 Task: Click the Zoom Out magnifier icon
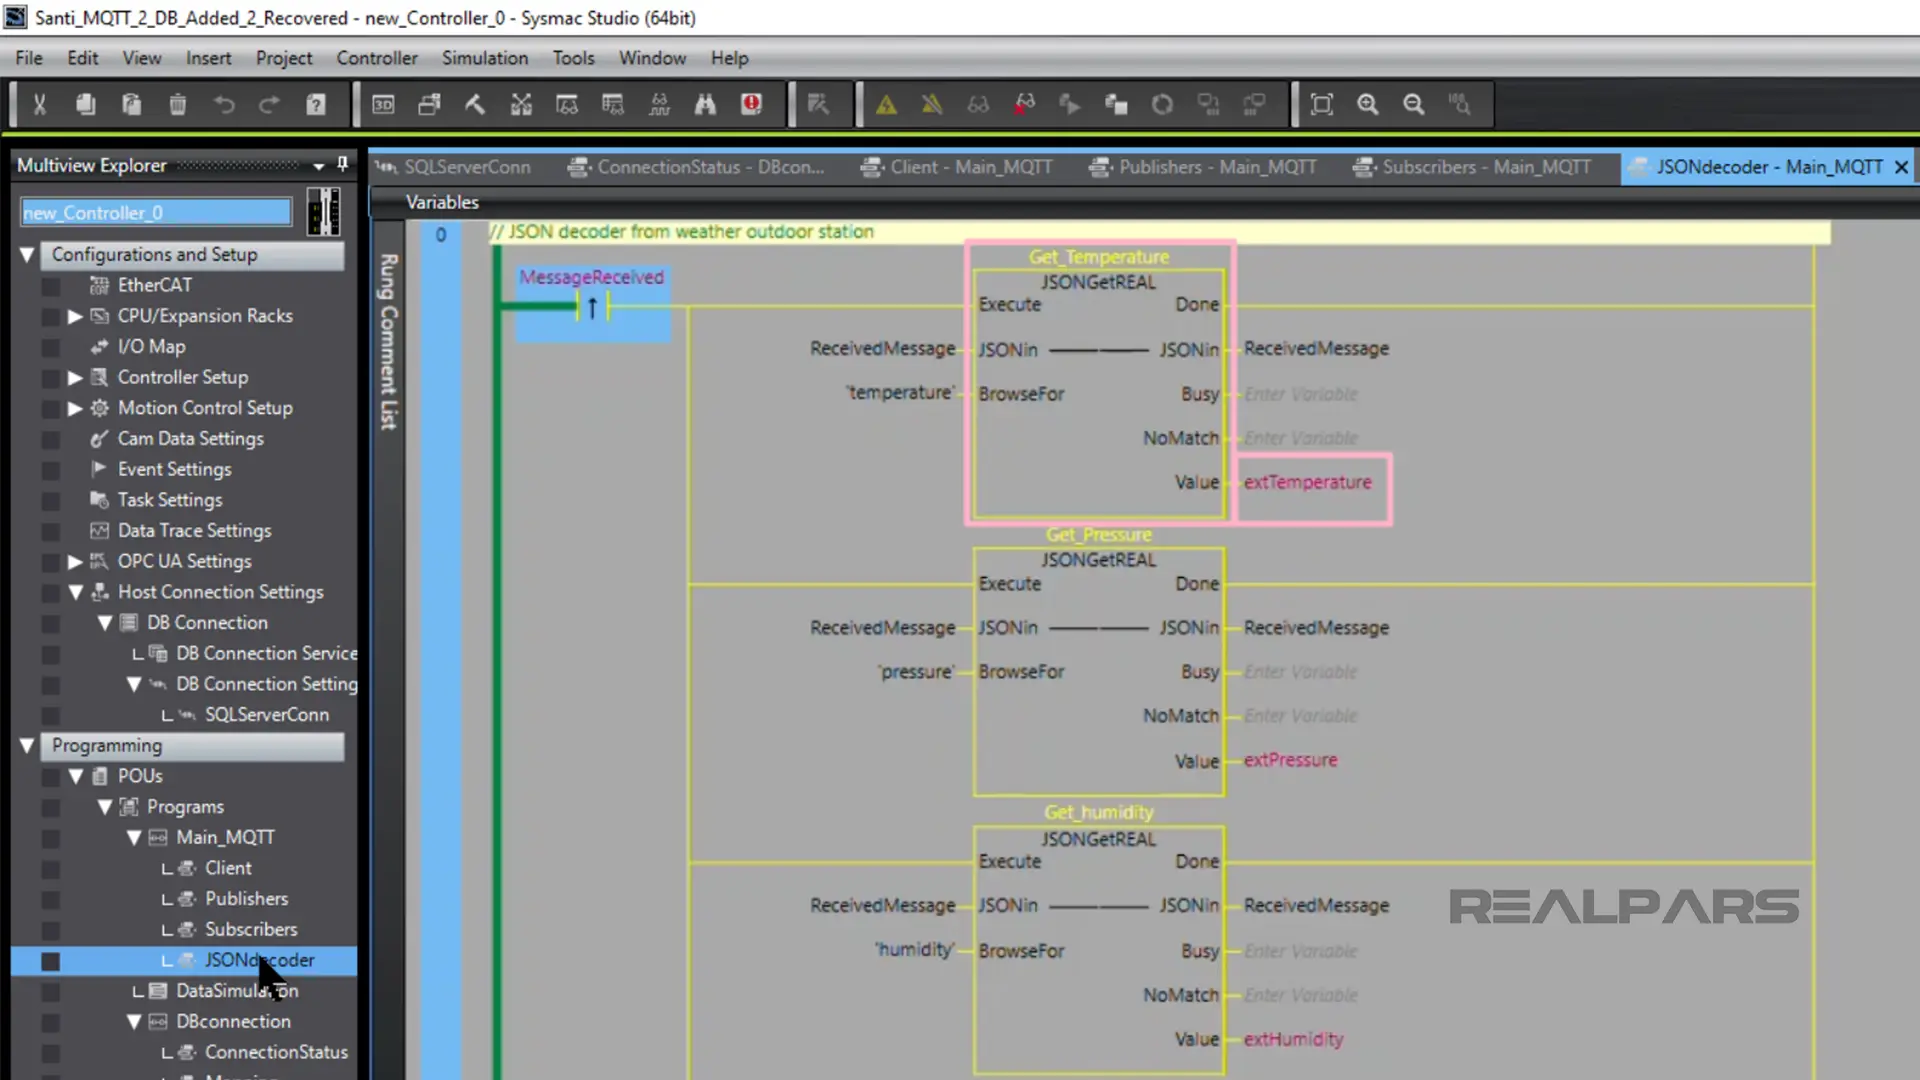coord(1413,104)
